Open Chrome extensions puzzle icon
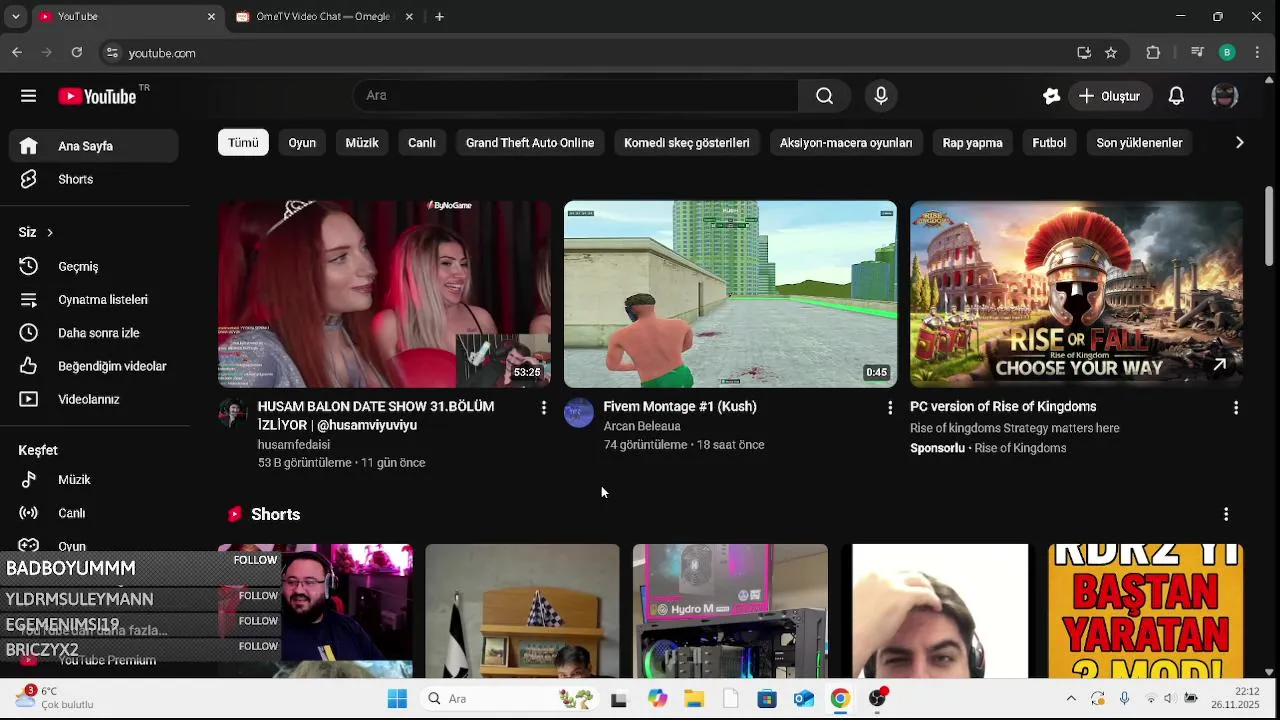Viewport: 1280px width, 720px height. [x=1153, y=53]
